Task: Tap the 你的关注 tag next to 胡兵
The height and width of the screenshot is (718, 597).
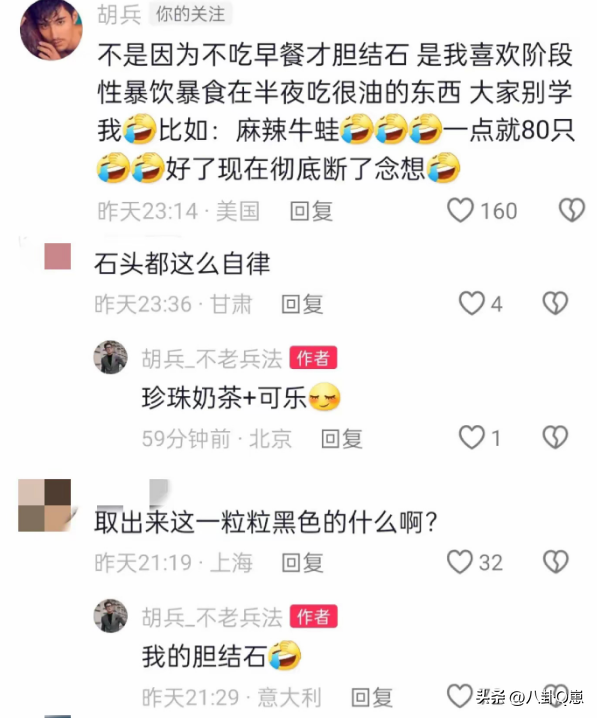Action: tap(190, 14)
